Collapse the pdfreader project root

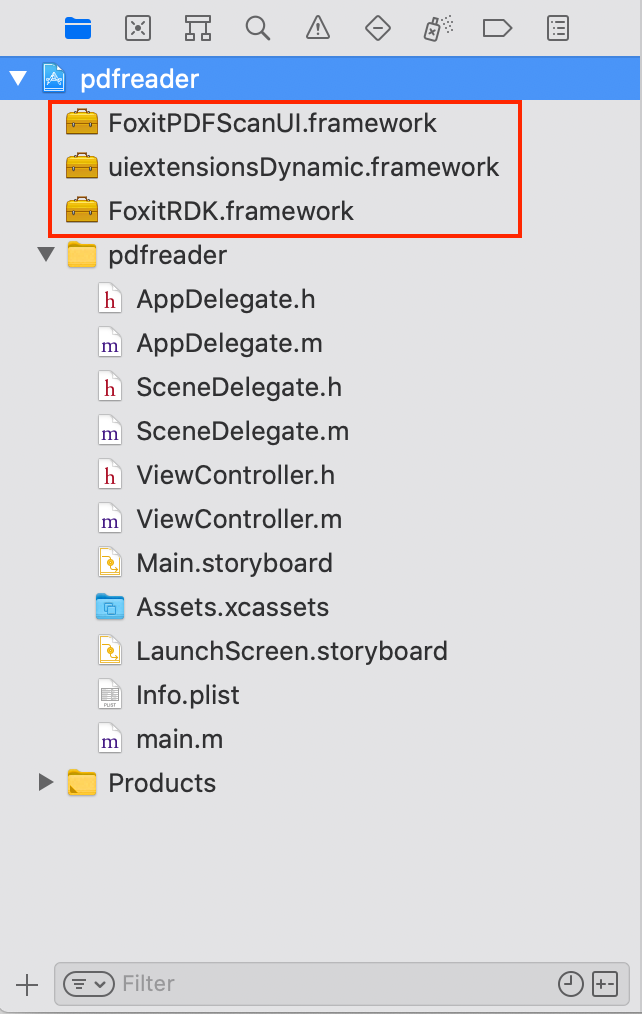[18, 79]
